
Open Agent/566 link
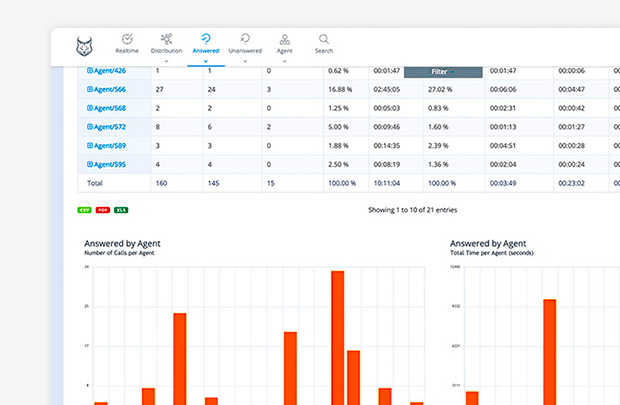click(110, 89)
